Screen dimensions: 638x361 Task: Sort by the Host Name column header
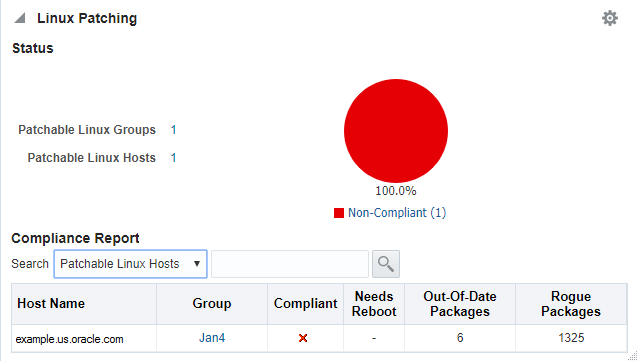(x=84, y=304)
